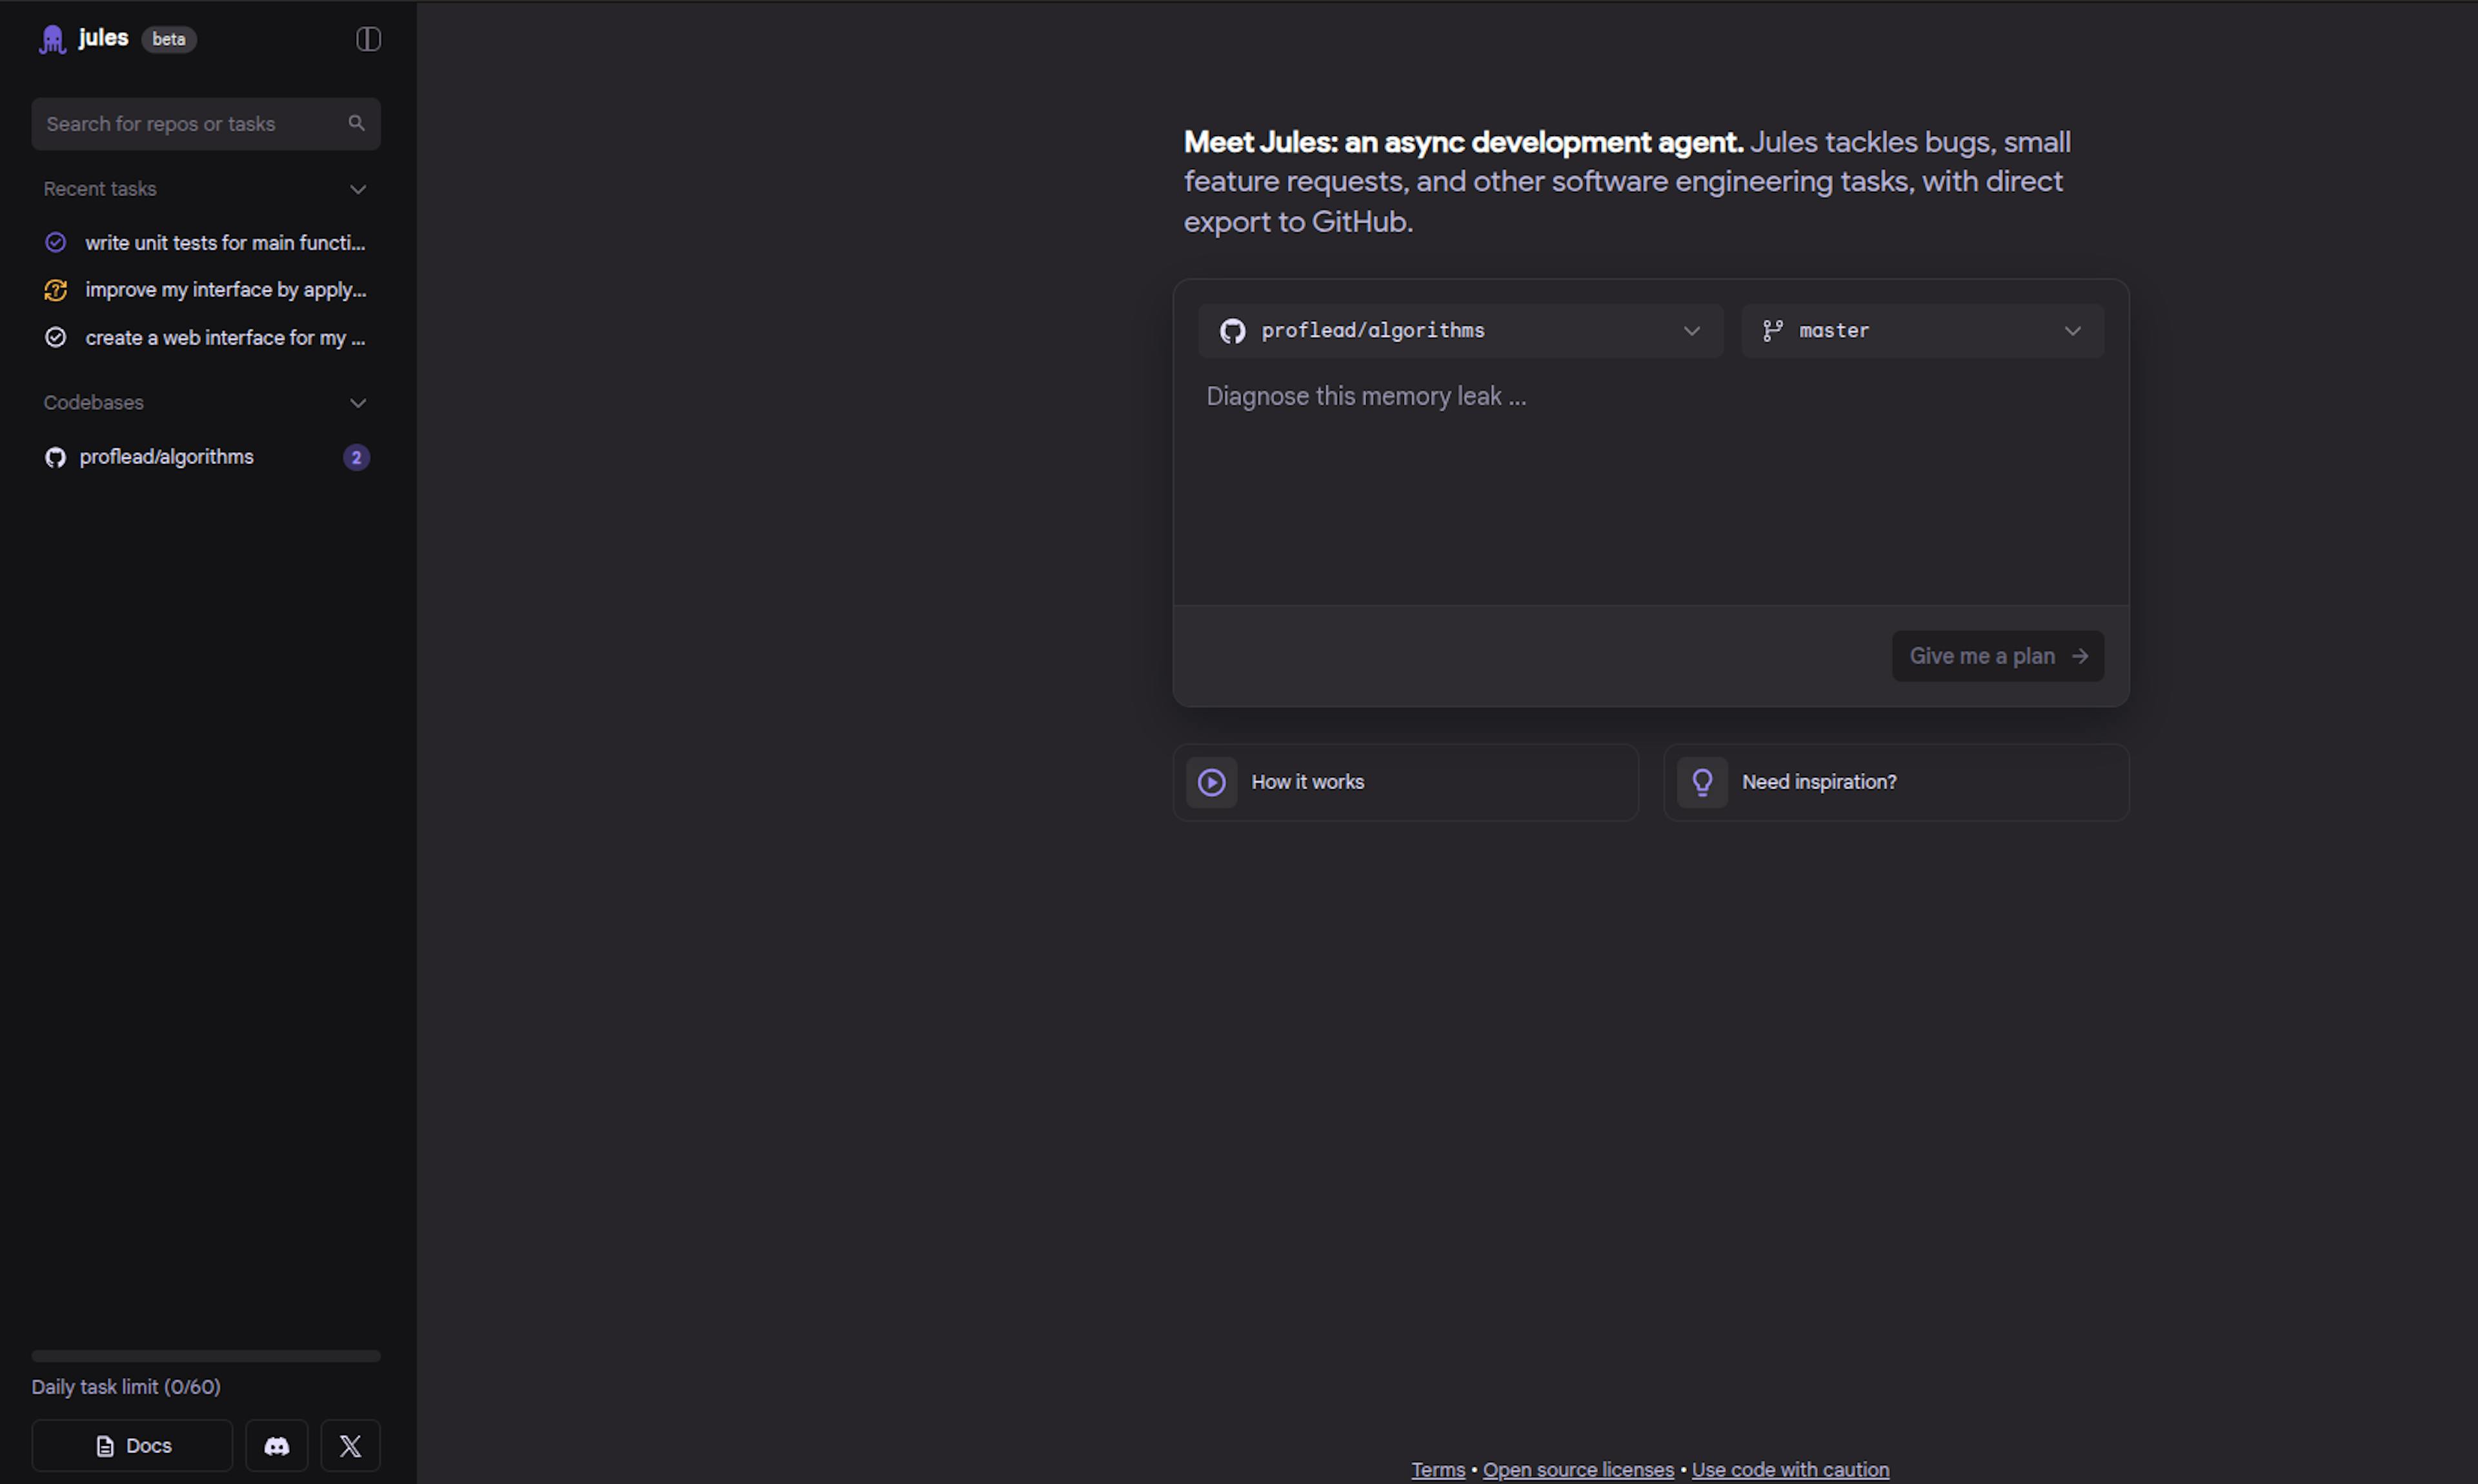
Task: Open the master branch dropdown
Action: coord(1921,331)
